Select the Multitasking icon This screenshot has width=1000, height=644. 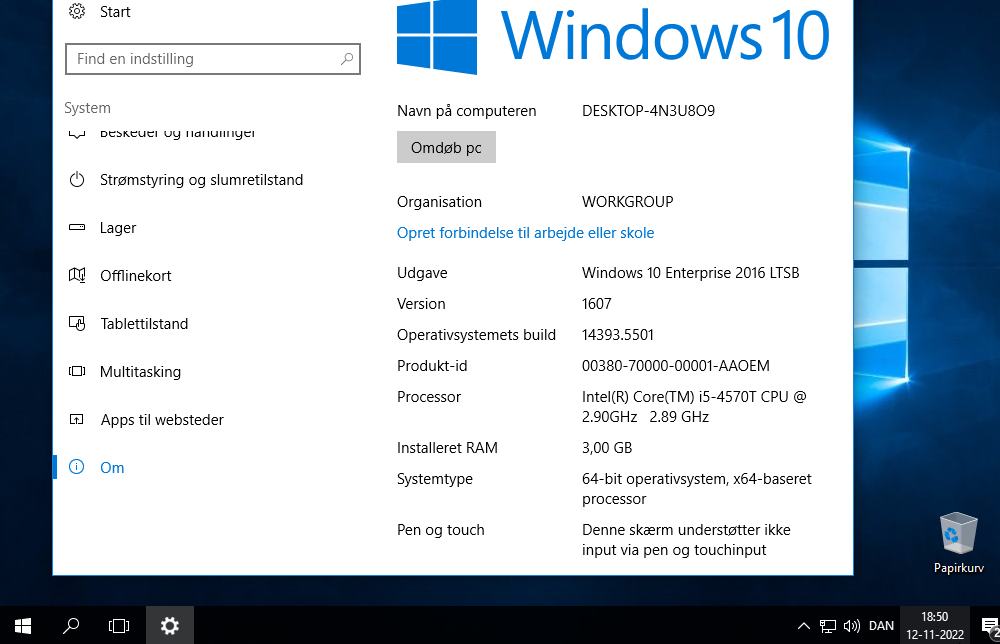pos(77,371)
